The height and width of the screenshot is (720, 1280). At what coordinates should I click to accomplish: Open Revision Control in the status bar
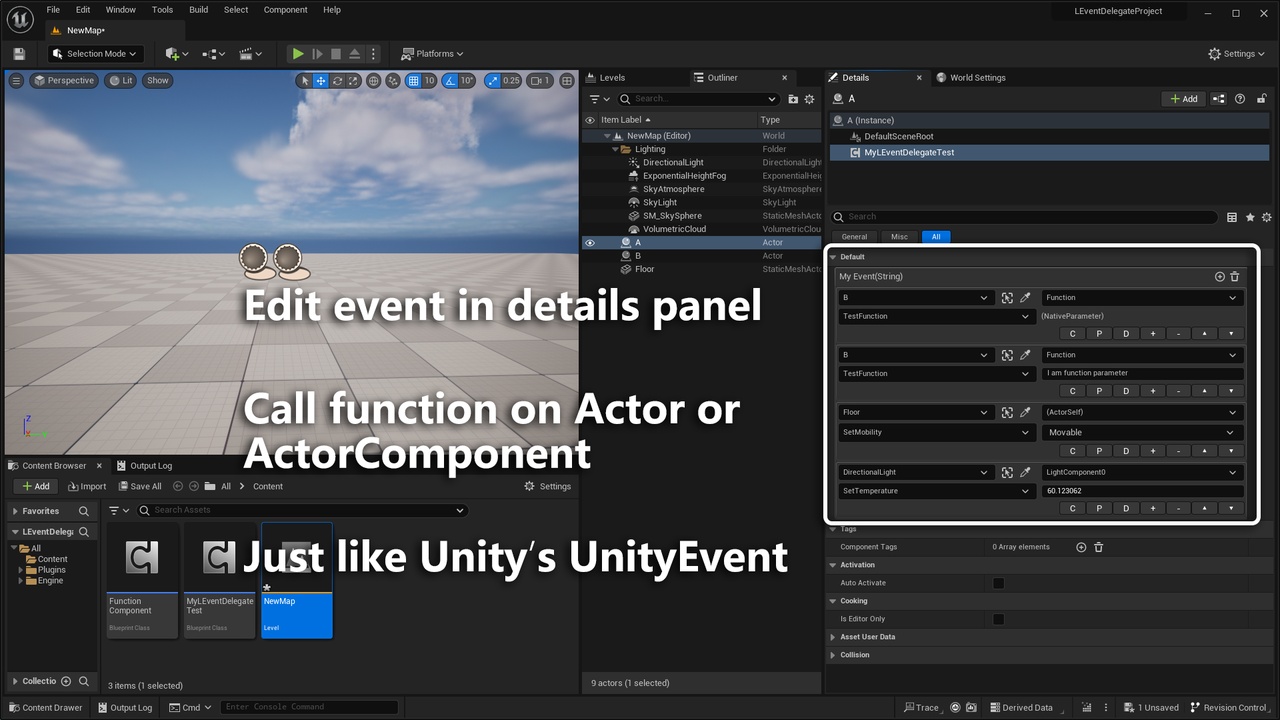(1230, 707)
